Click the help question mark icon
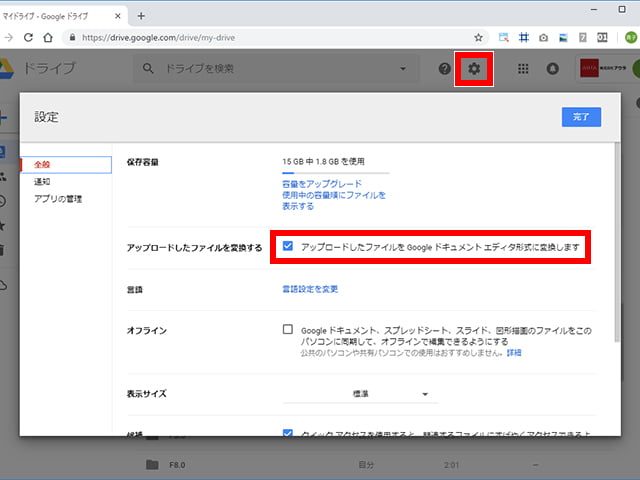This screenshot has width=640, height=480. point(445,69)
